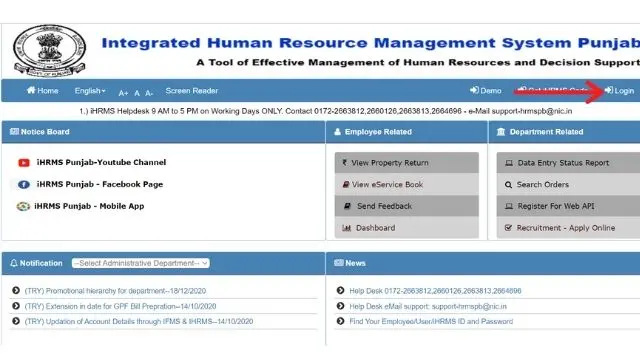This screenshot has width=640, height=360.
Task: Decrease font size with A-
Action: pos(149,93)
